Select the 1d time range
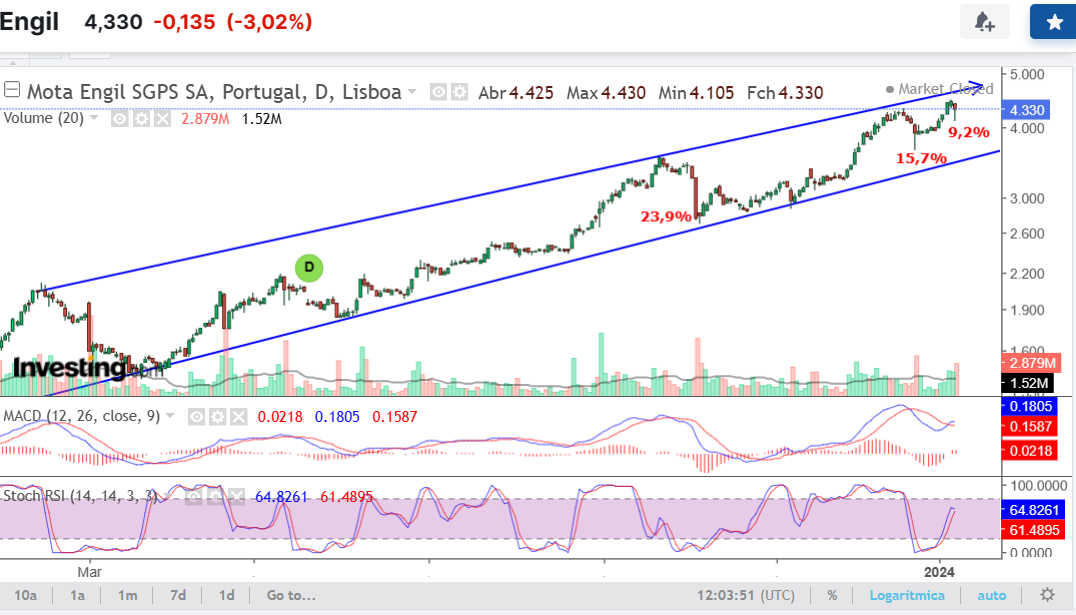This screenshot has height=615, width=1076. pyautogui.click(x=226, y=595)
